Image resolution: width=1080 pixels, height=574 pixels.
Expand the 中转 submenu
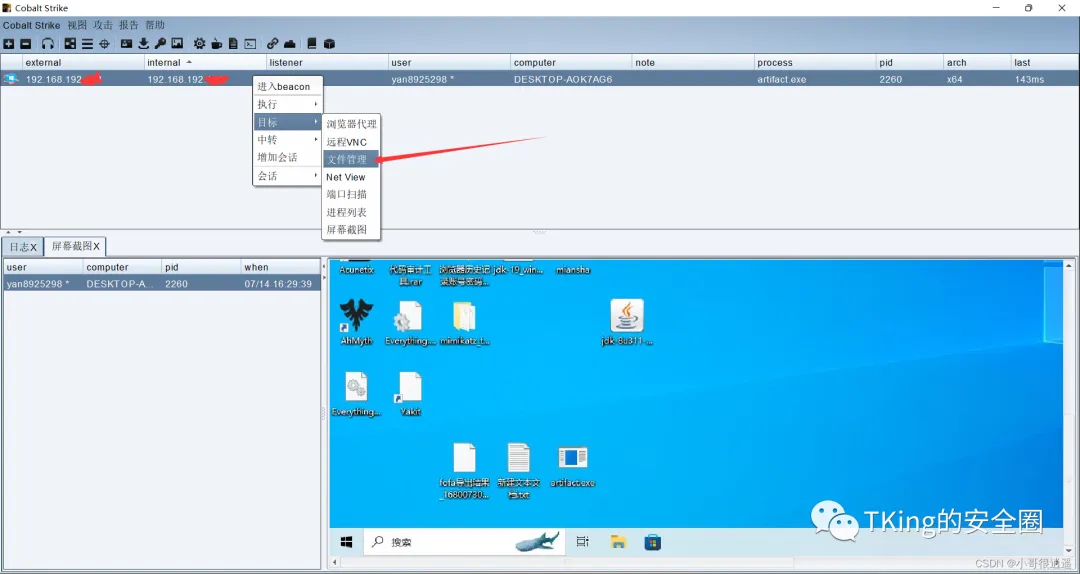tap(288, 140)
